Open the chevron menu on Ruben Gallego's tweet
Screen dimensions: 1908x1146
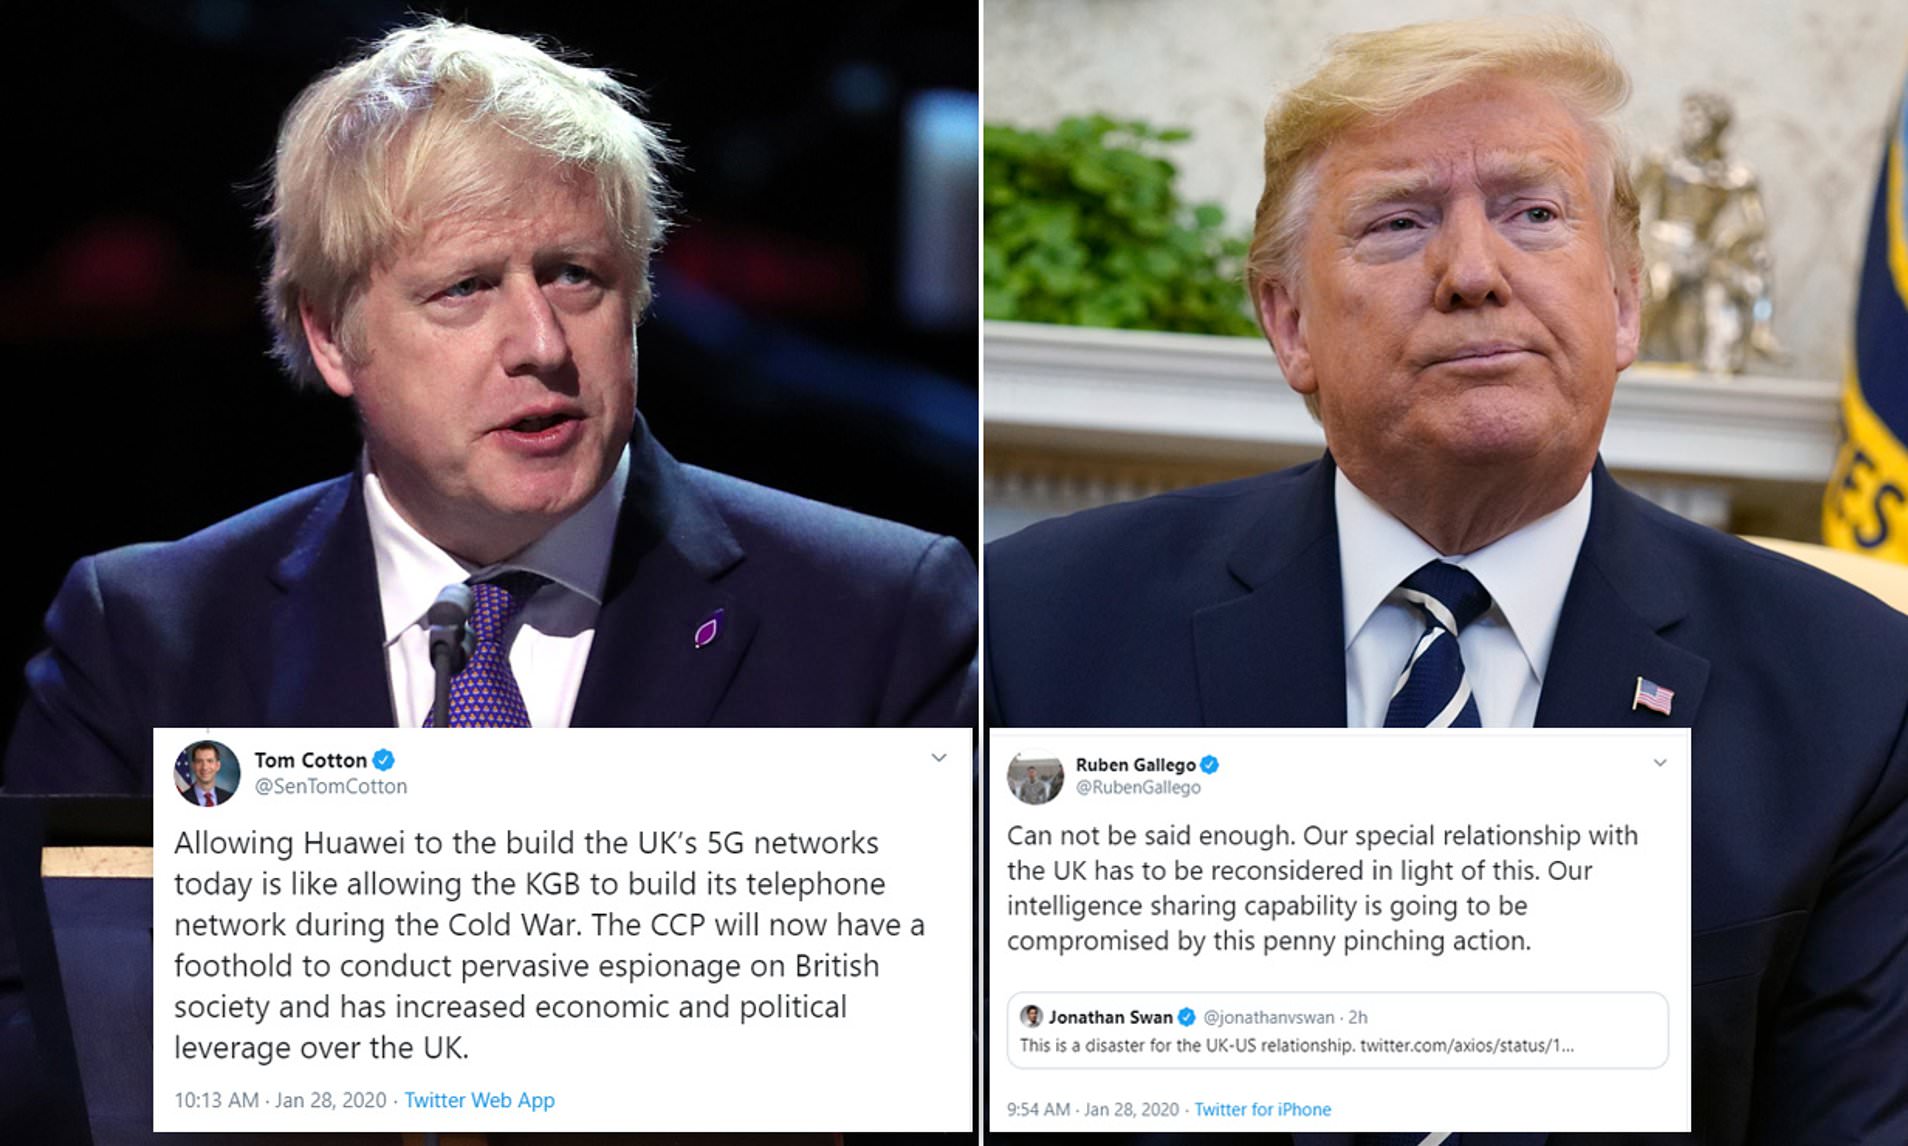[1660, 763]
